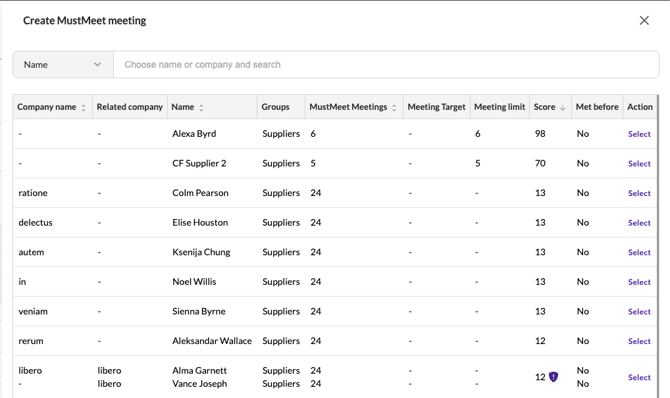Select CF Supplier 2 row
This screenshot has width=670, height=398.
pos(639,163)
